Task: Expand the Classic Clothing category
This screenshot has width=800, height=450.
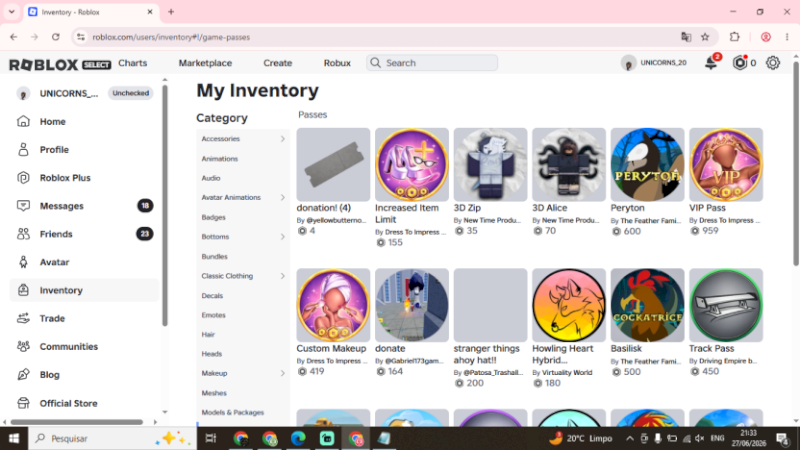Action: click(x=283, y=276)
